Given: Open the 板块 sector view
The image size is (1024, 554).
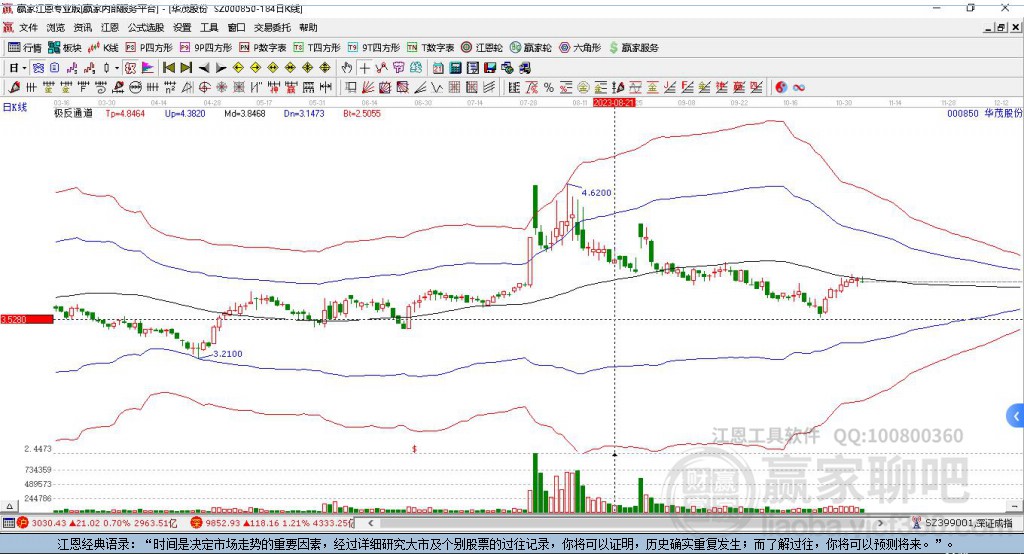Looking at the screenshot, I should pos(64,48).
